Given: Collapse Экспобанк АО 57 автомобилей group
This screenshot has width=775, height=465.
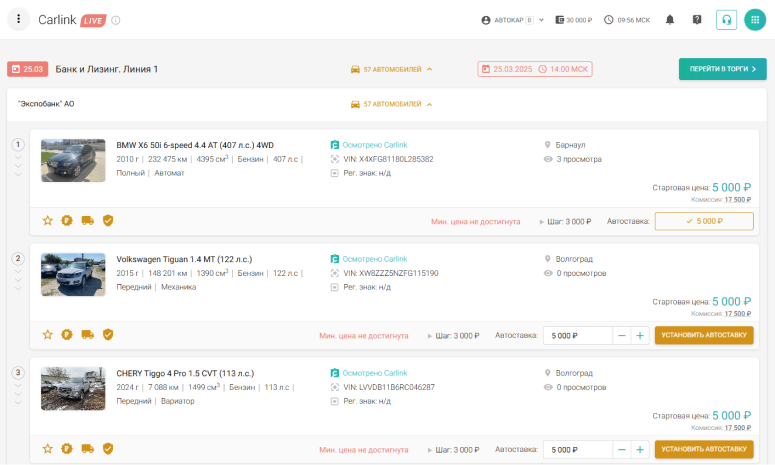Looking at the screenshot, I should (x=392, y=104).
